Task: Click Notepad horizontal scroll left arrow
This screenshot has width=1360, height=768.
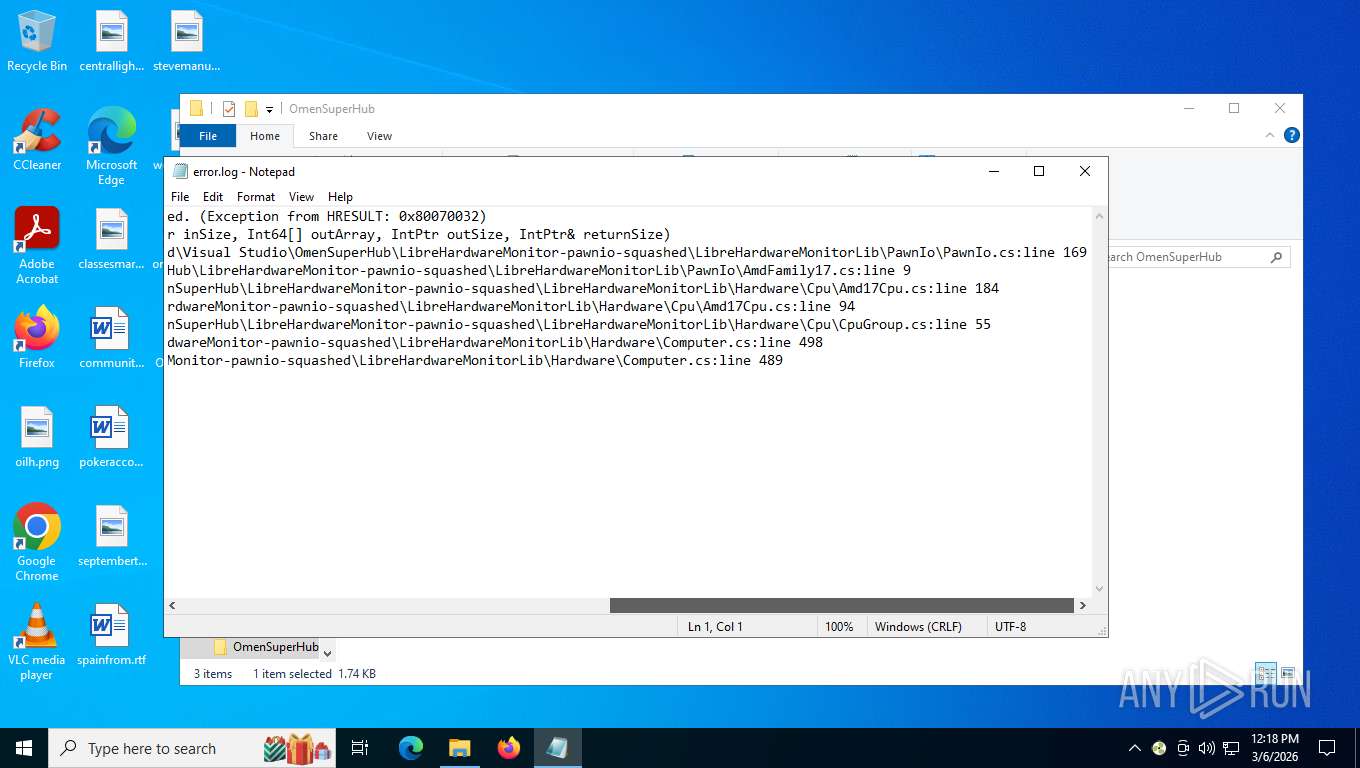Action: point(172,605)
